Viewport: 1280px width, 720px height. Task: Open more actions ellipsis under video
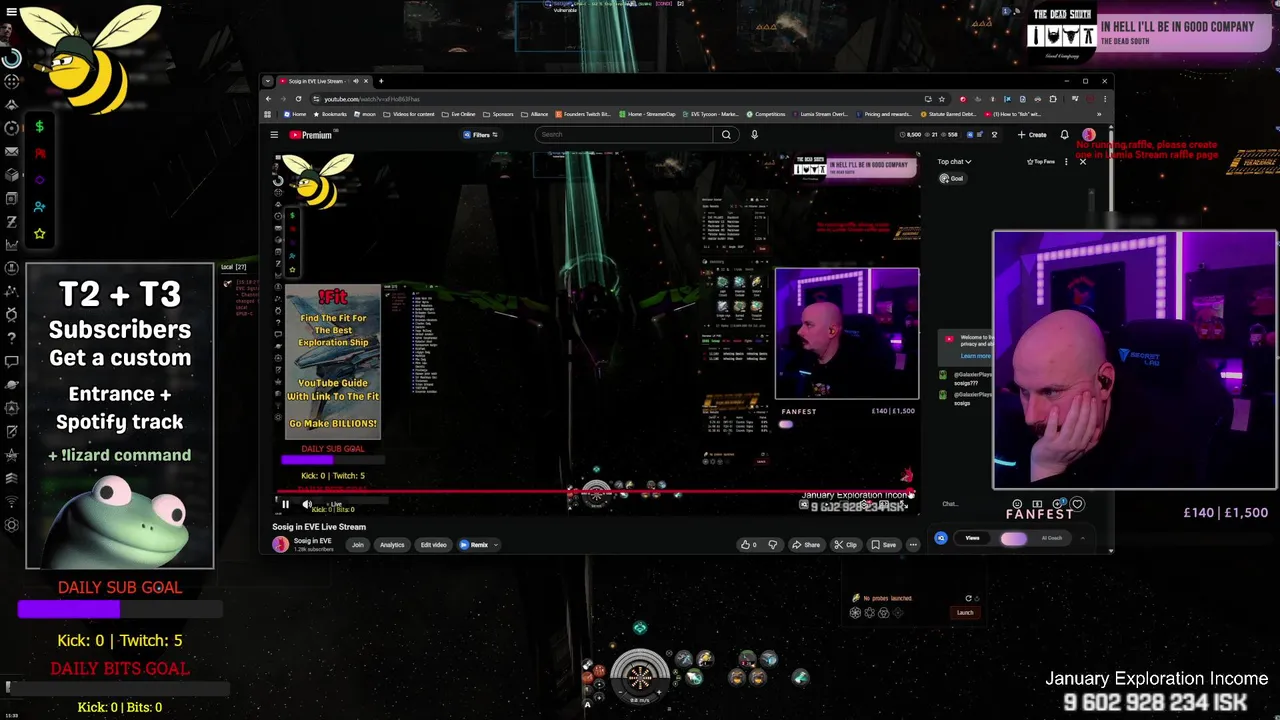(913, 545)
